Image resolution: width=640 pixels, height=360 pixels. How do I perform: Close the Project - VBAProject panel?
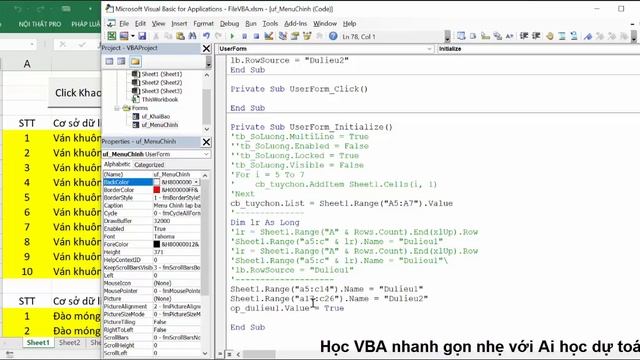[x=207, y=48]
